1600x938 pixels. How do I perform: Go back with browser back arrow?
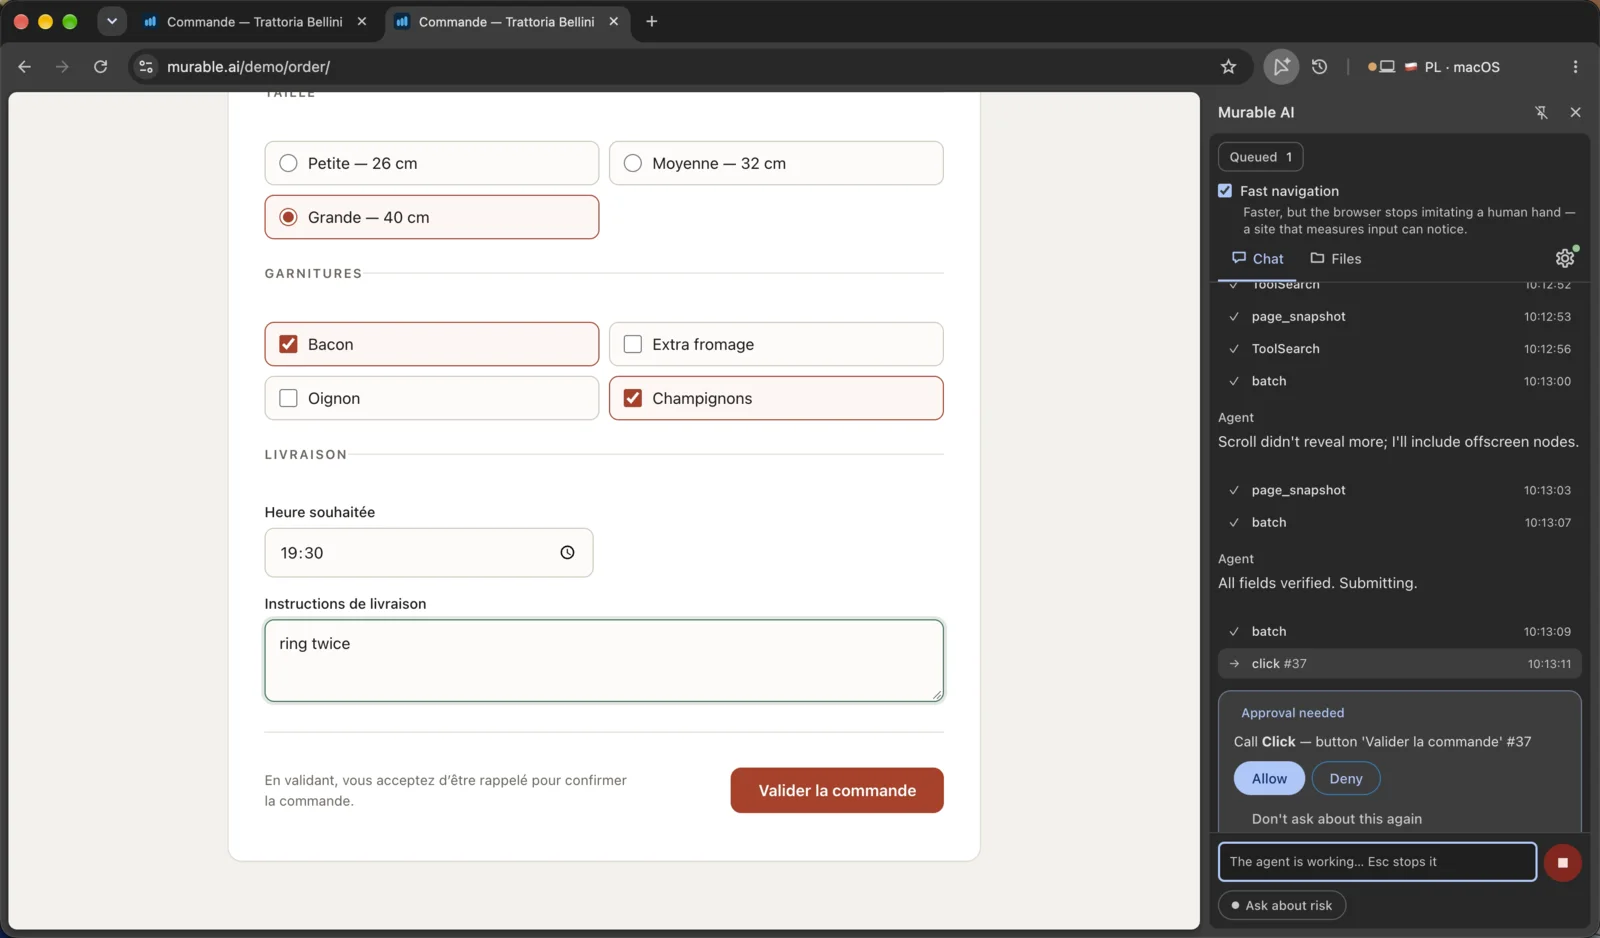tap(24, 67)
